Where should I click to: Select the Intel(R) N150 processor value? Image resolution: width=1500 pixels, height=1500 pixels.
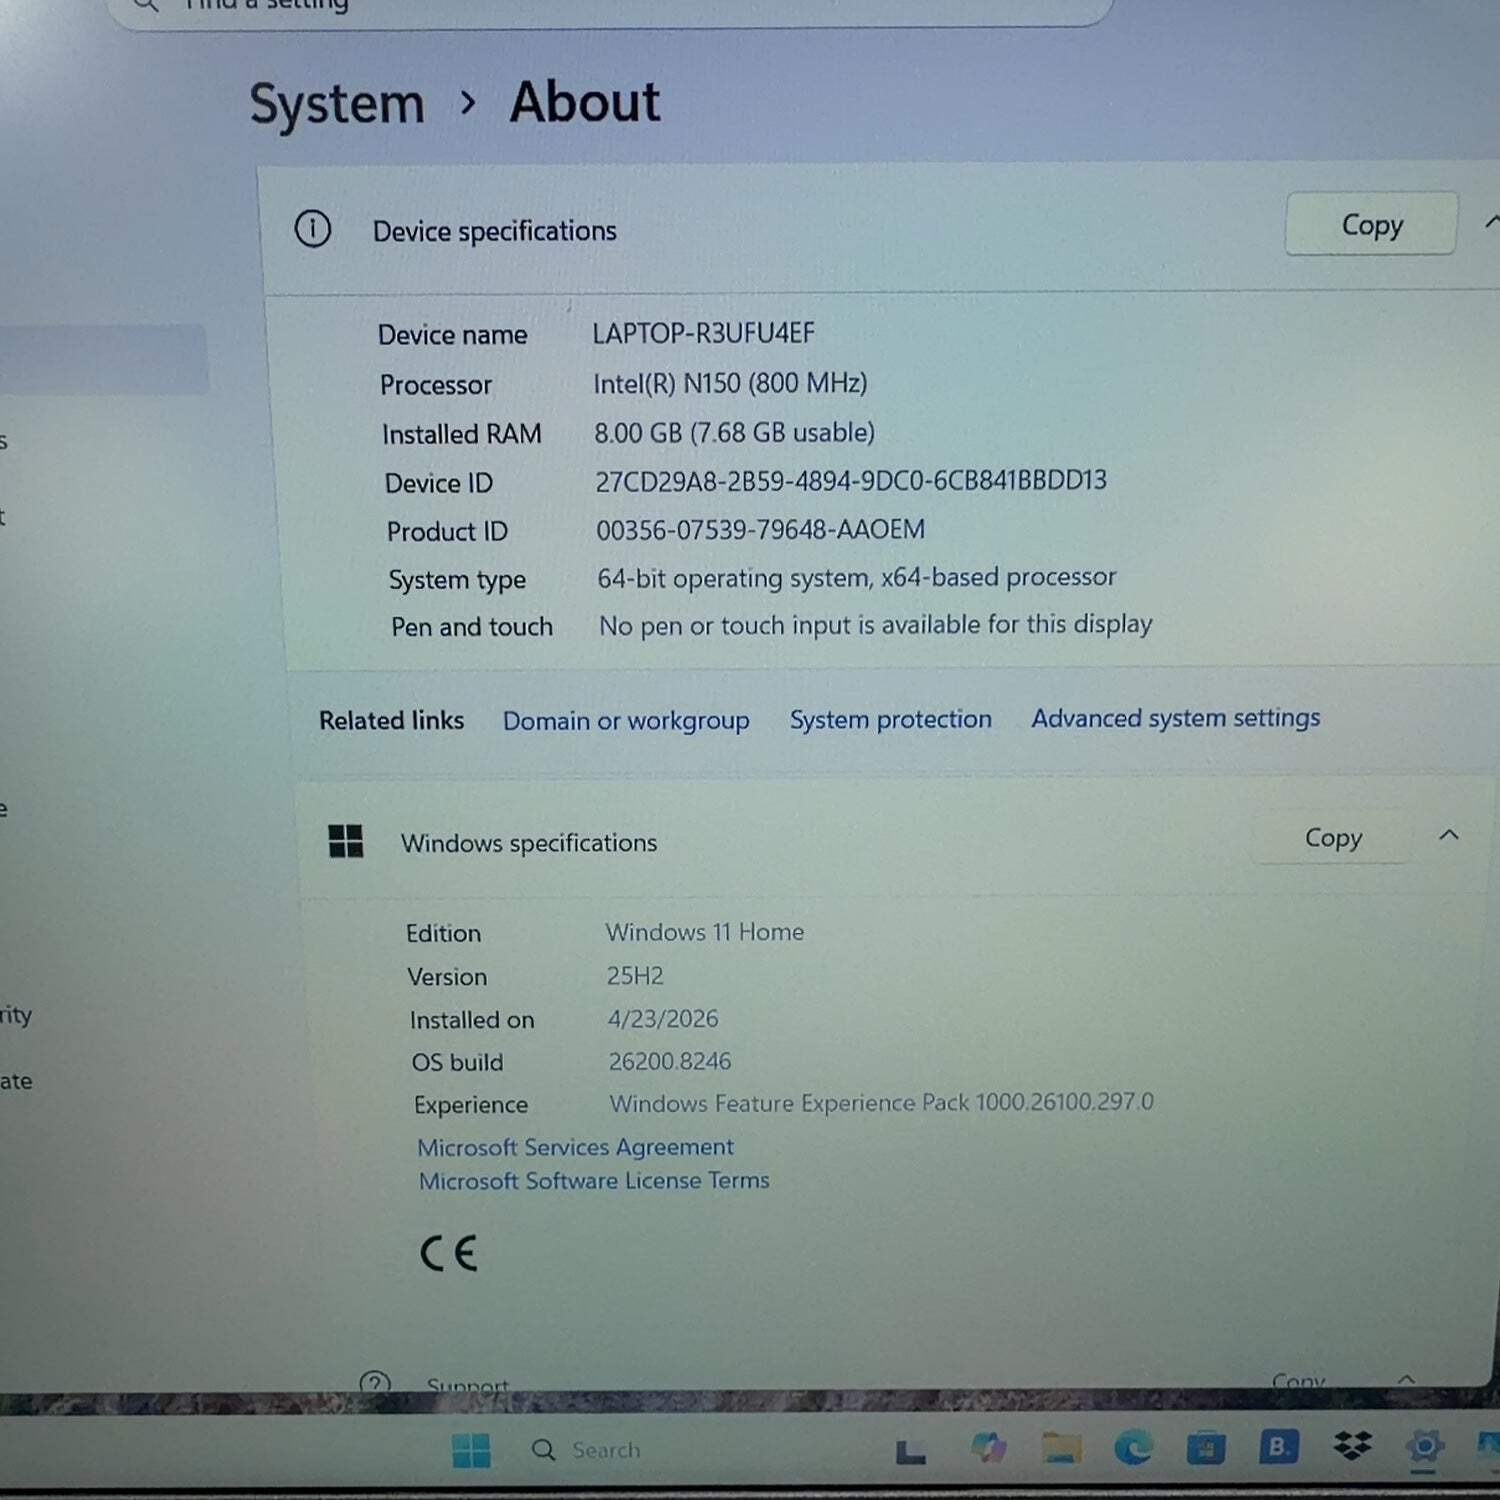point(730,383)
